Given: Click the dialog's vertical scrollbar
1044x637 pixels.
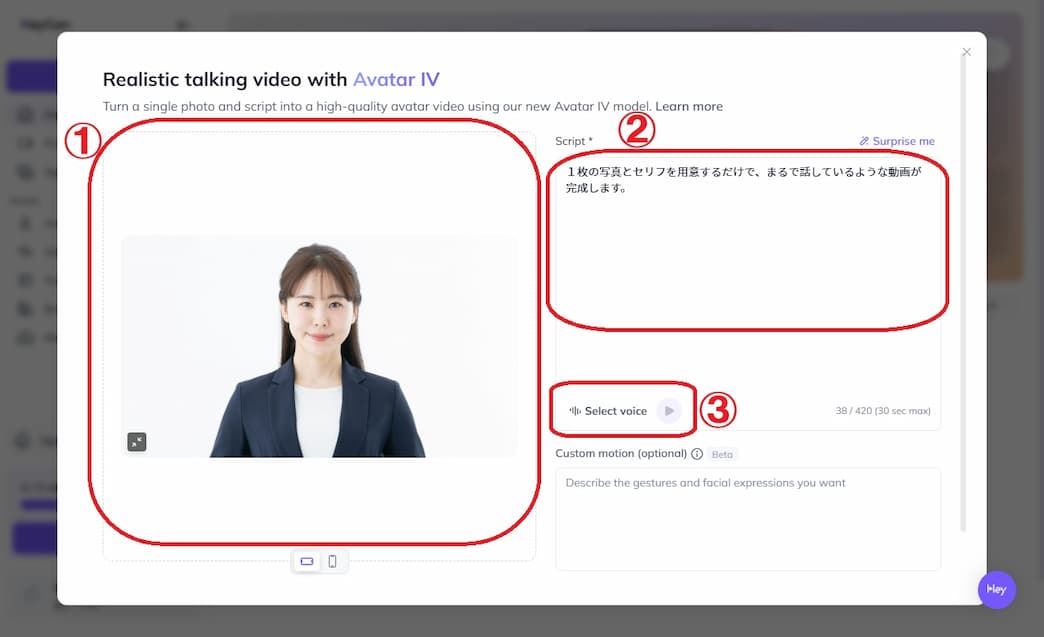Looking at the screenshot, I should point(964,300).
